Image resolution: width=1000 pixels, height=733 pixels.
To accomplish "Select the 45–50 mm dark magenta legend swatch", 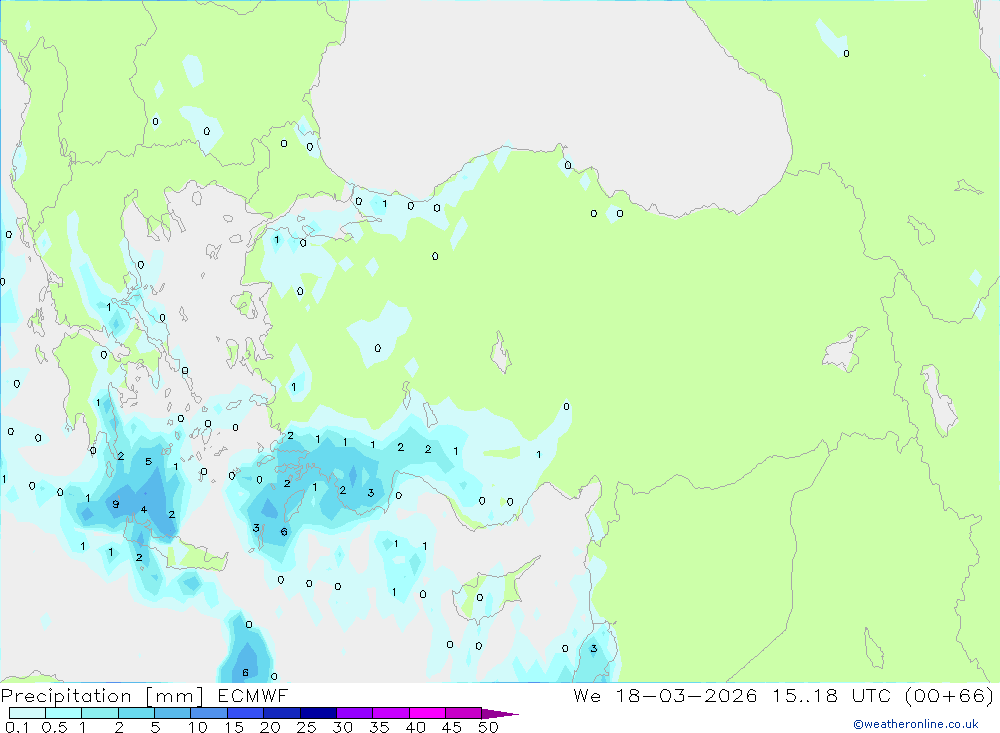I will tap(464, 713).
